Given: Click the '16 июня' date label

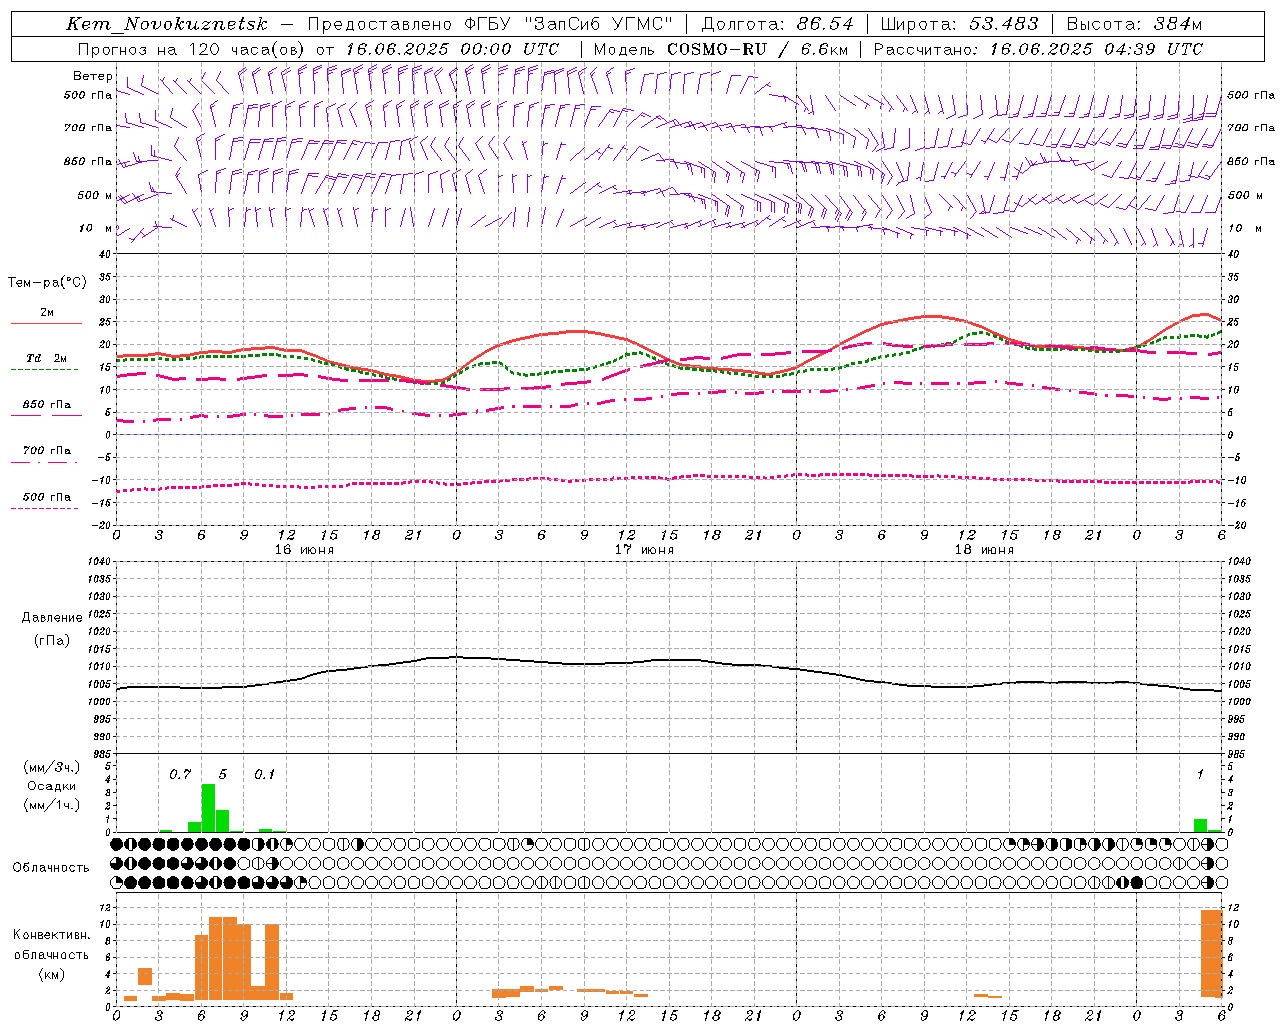Looking at the screenshot, I should pyautogui.click(x=304, y=550).
